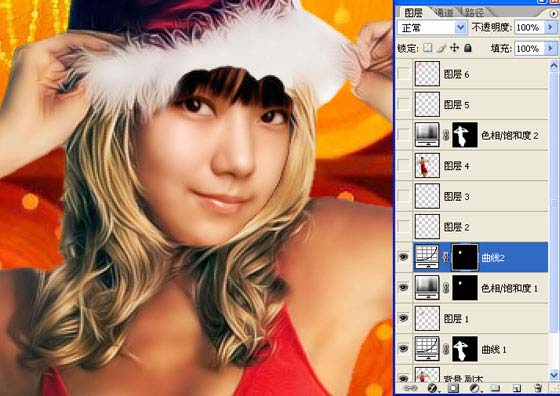
Task: Enable lock transparent pixels option
Action: (x=428, y=48)
